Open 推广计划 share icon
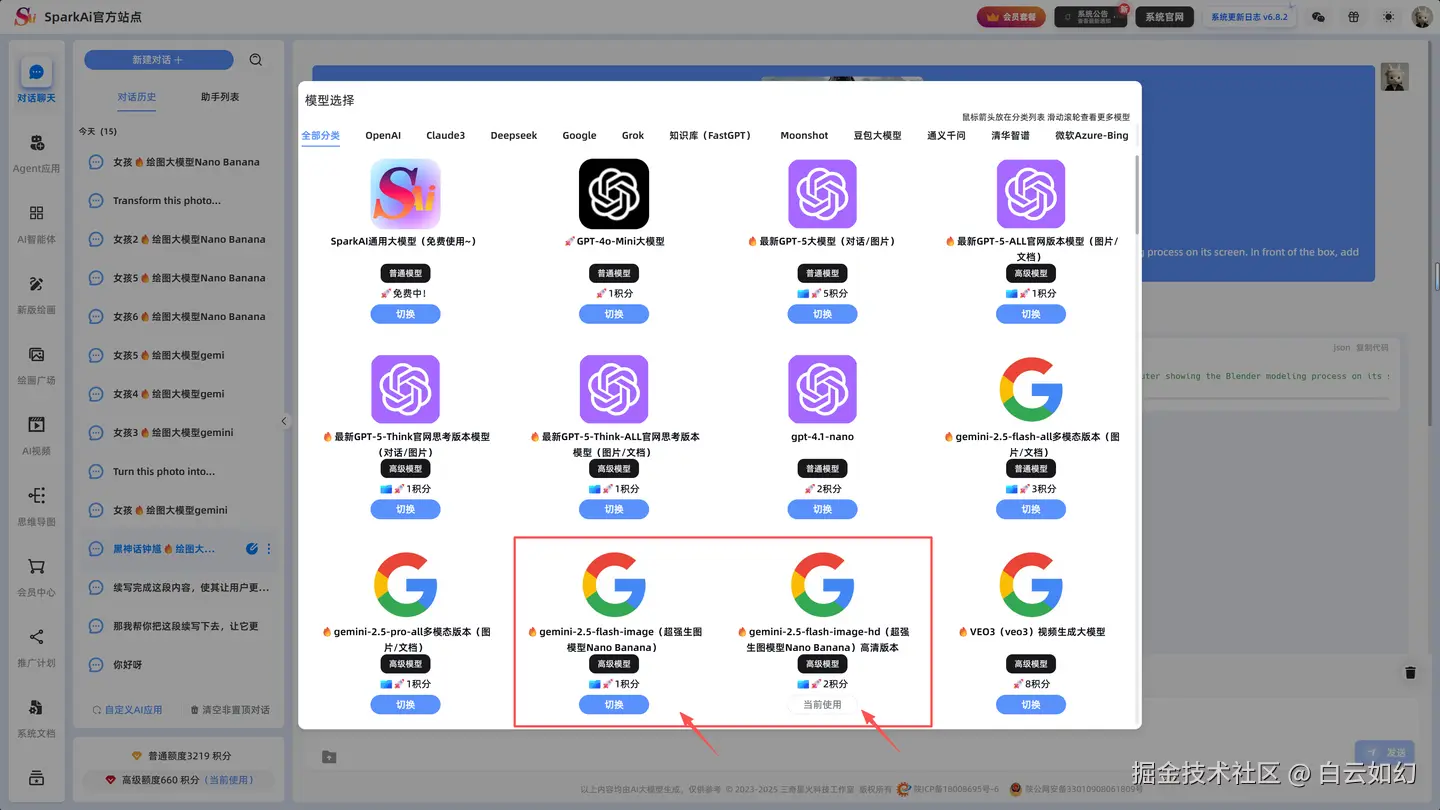1440x810 pixels. [36, 637]
